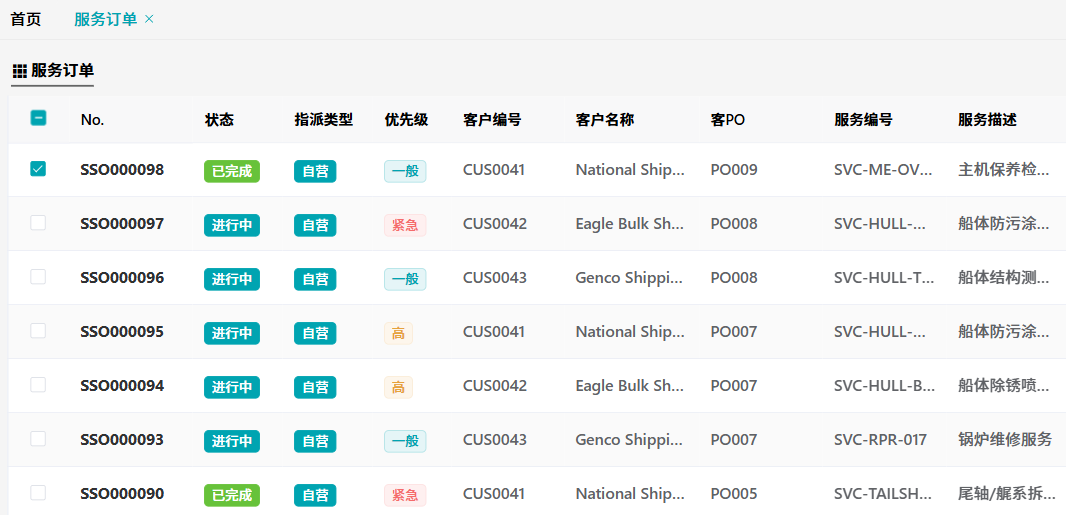Open order number SSO000095

(x=122, y=332)
